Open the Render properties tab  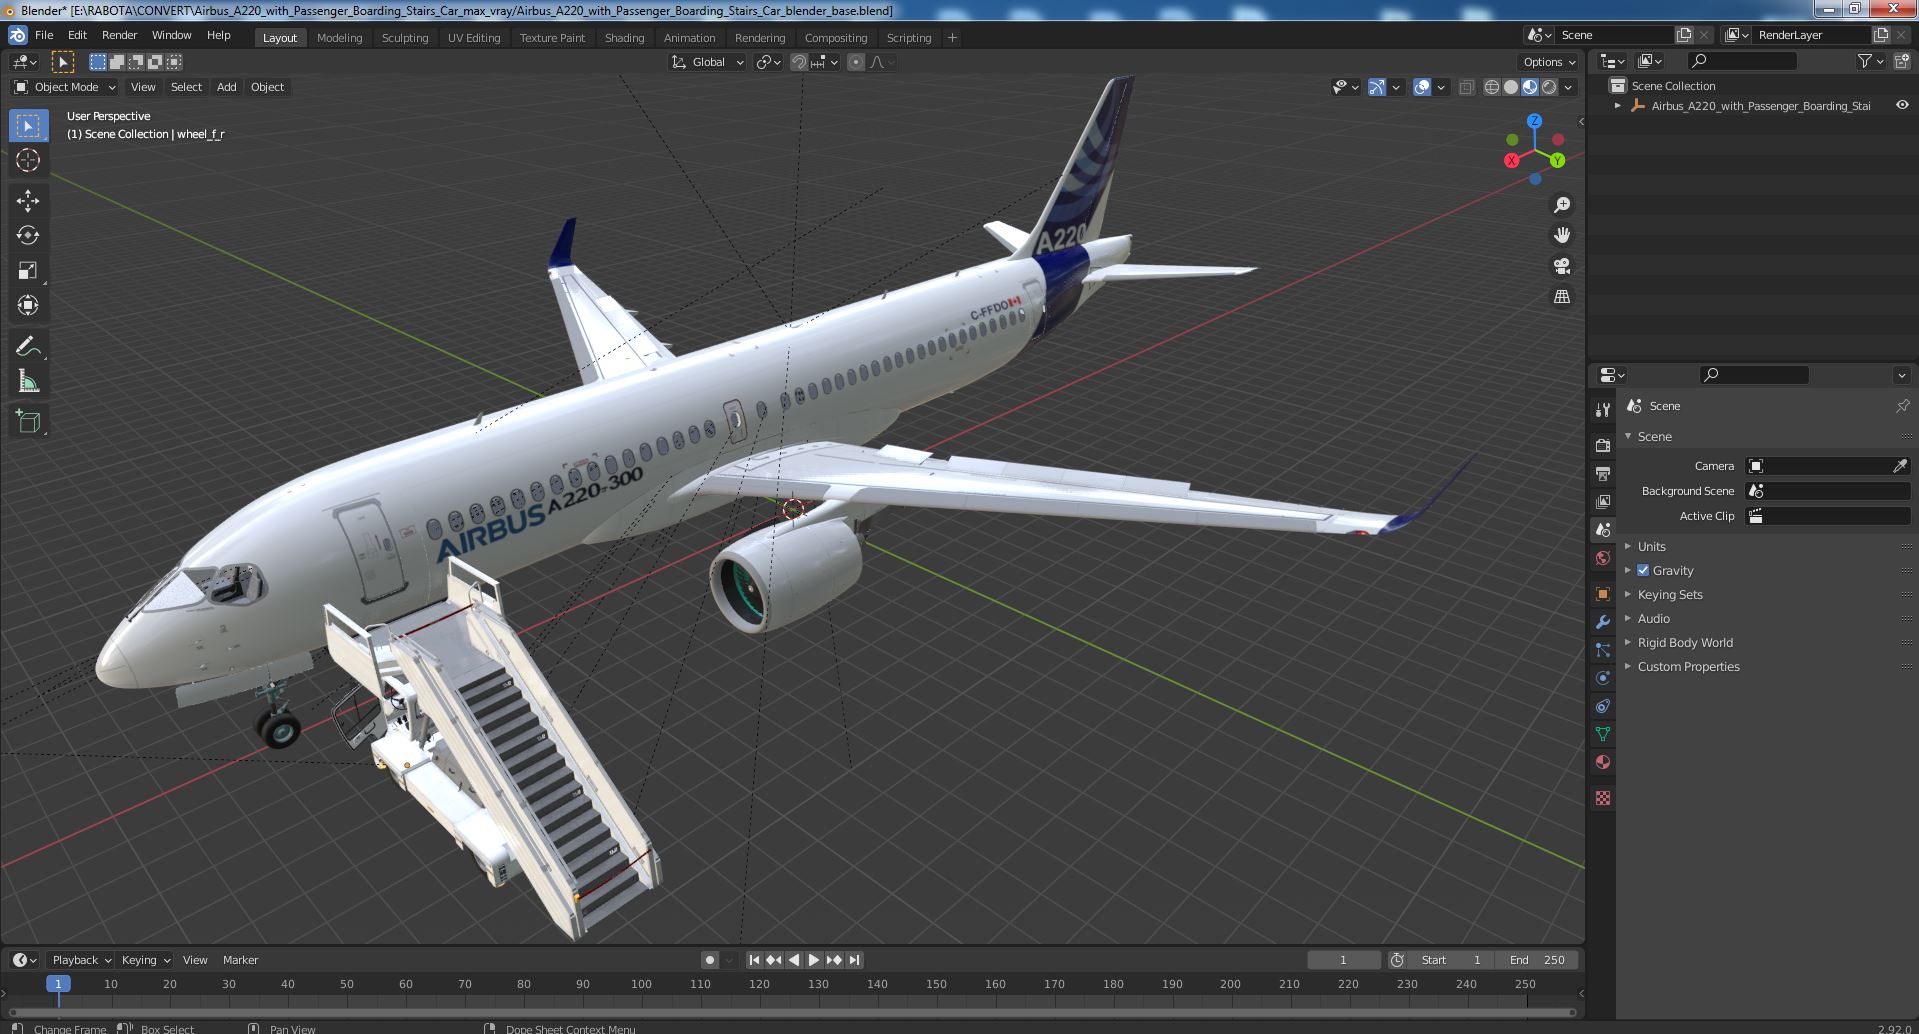[x=1603, y=445]
